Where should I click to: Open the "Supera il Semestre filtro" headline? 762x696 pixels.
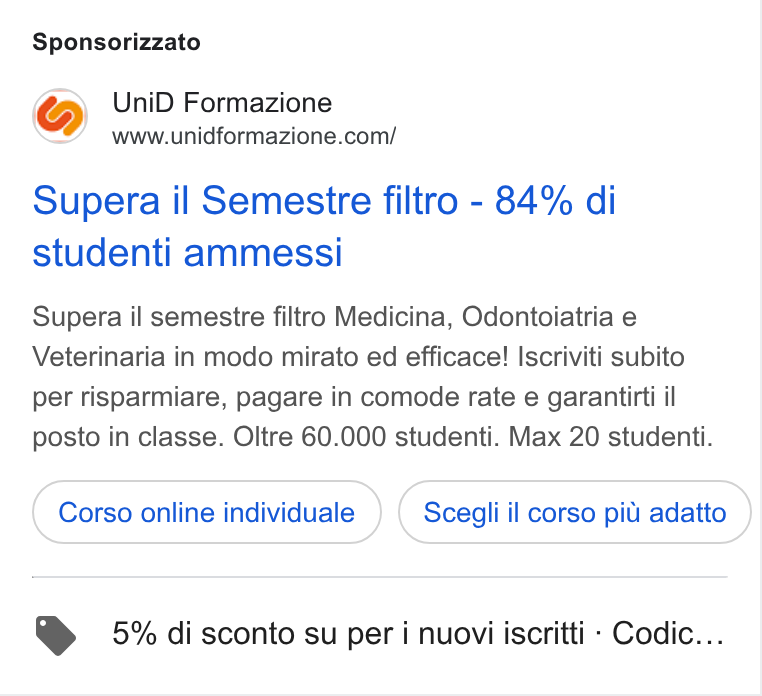324,226
